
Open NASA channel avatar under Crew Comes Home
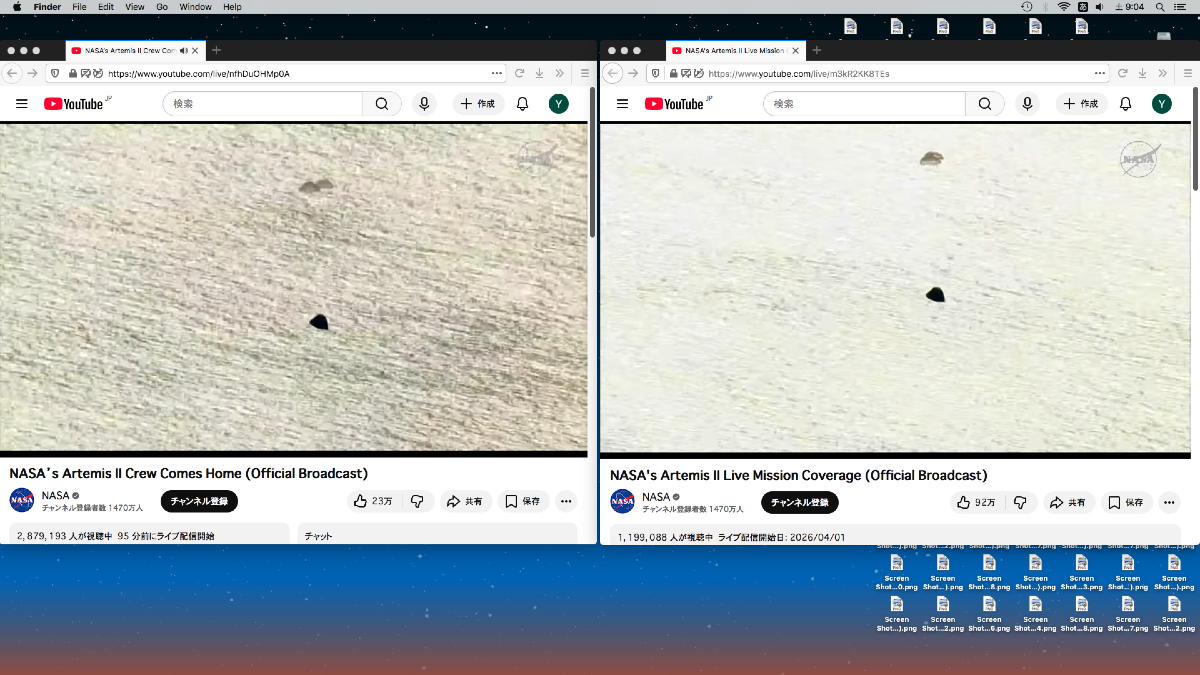coord(22,500)
